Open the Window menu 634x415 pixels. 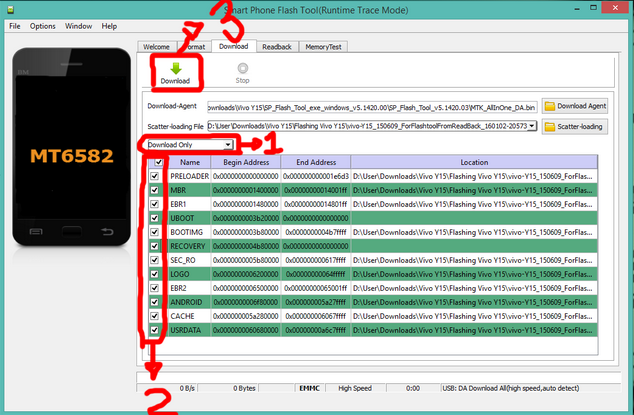click(78, 26)
